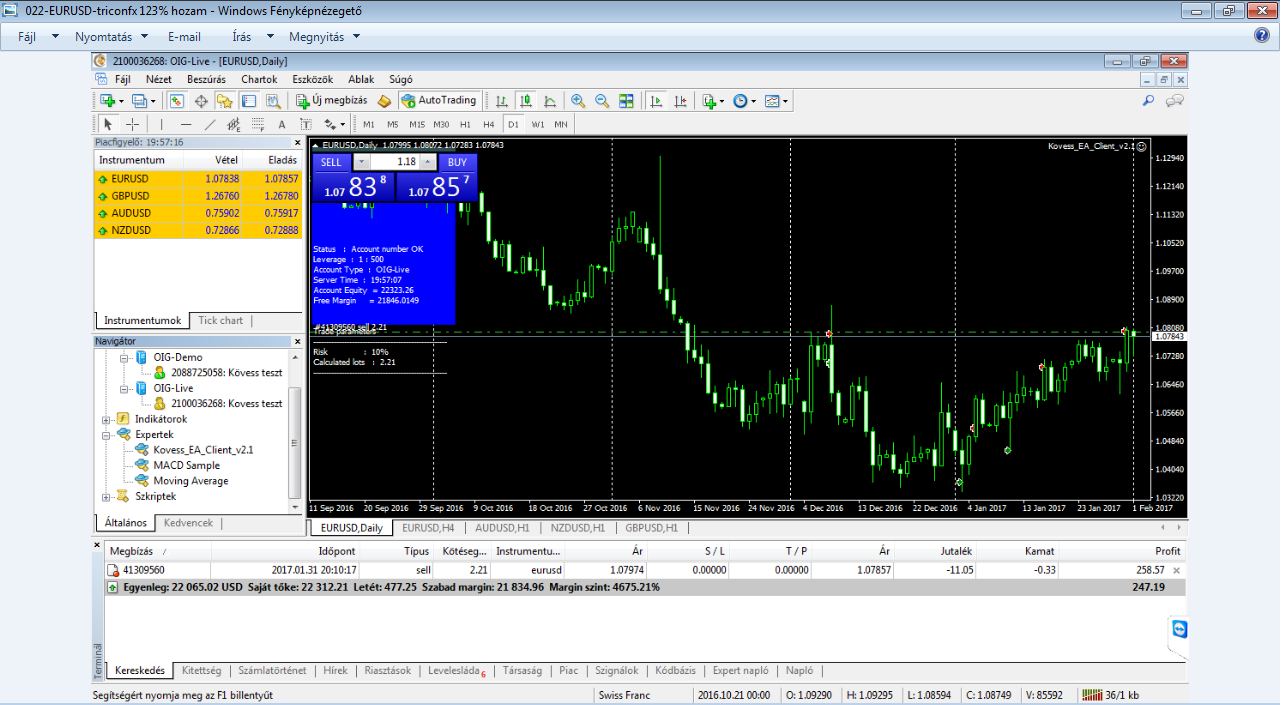The width and height of the screenshot is (1282, 705).
Task: Switch to the Számlatörténet terminal tab
Action: [272, 671]
